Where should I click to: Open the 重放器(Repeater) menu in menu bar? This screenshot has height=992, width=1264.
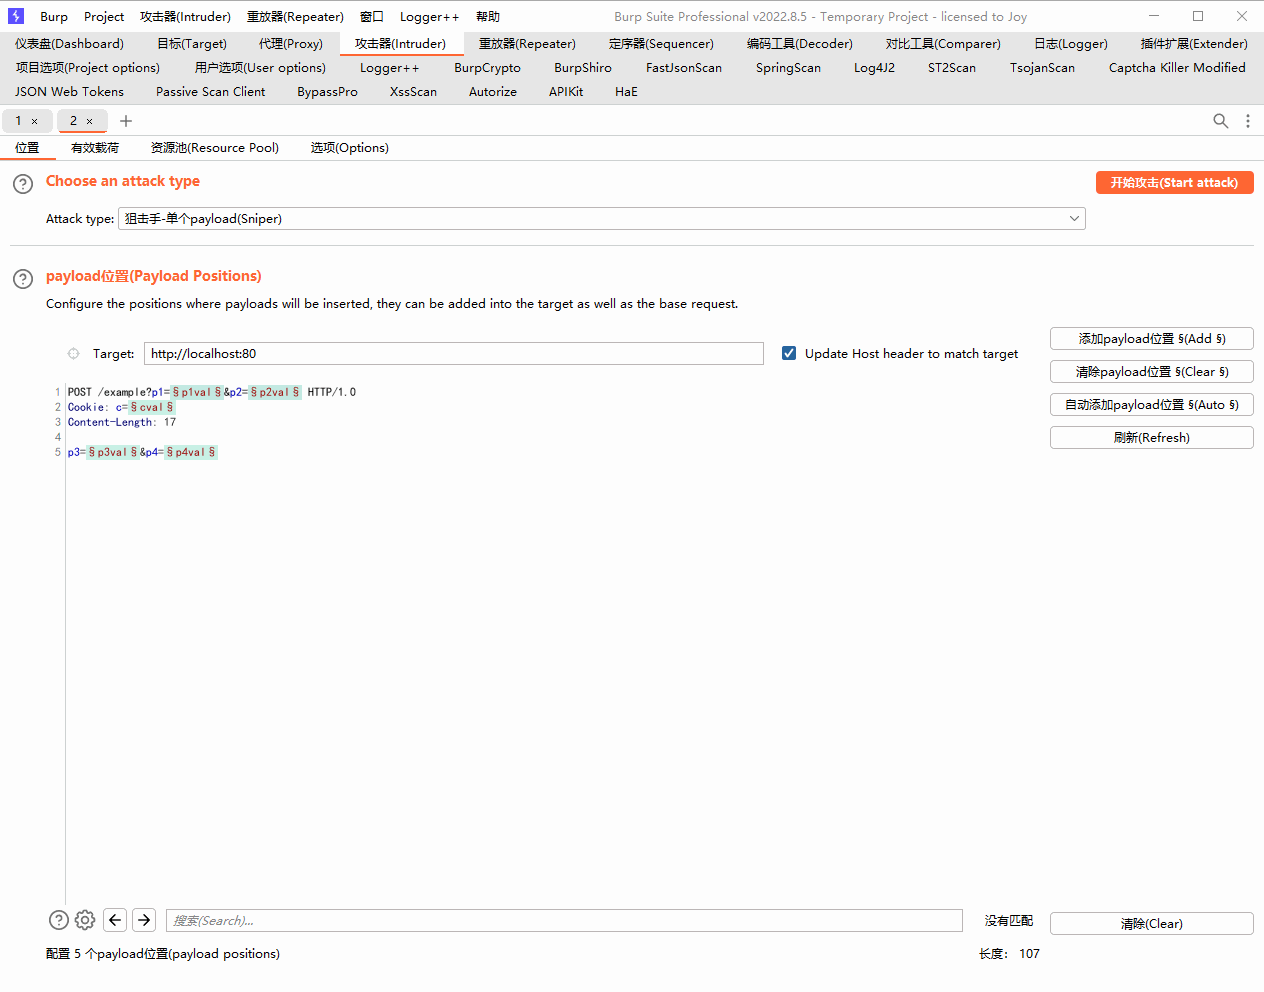click(x=295, y=17)
